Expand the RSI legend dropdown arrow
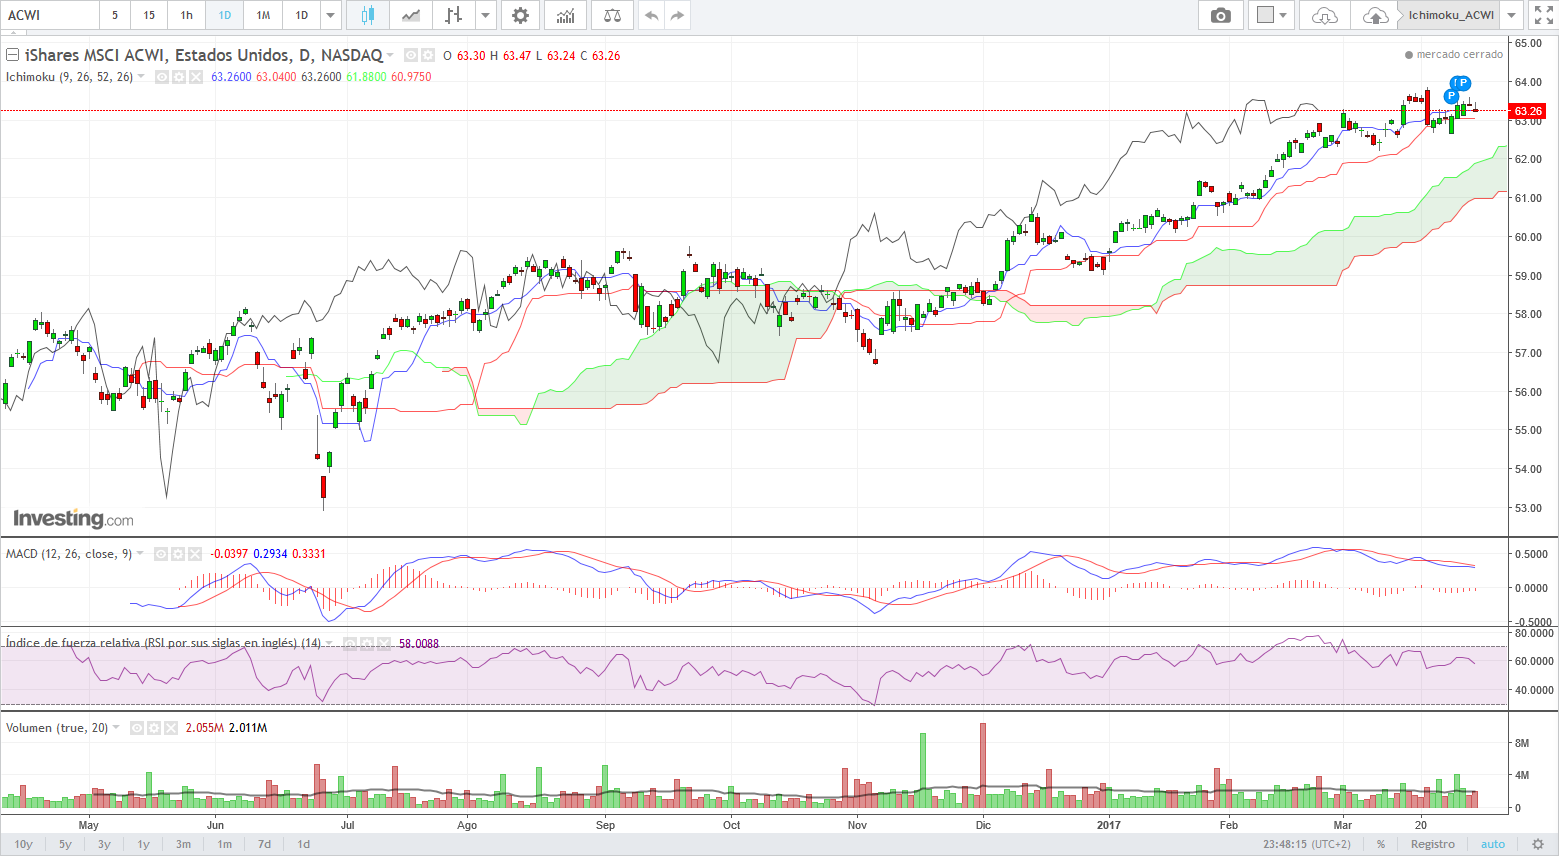The width and height of the screenshot is (1559, 856). click(330, 644)
